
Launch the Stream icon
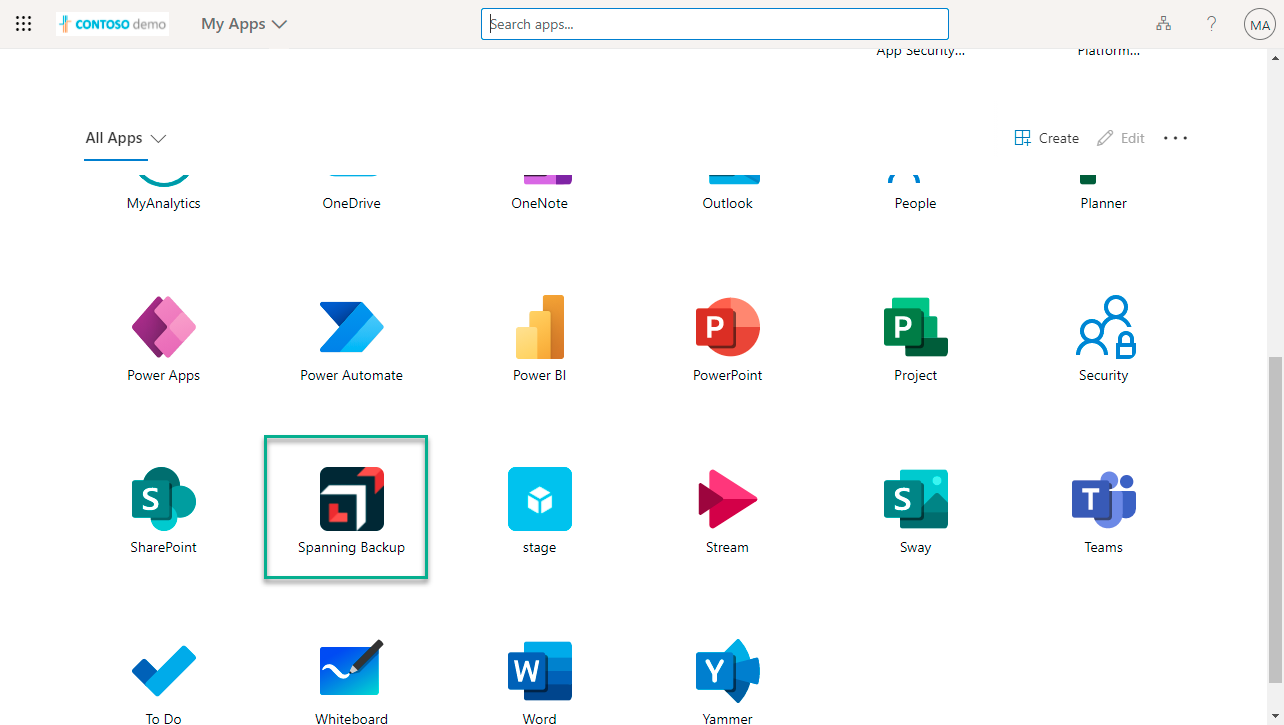pos(728,499)
